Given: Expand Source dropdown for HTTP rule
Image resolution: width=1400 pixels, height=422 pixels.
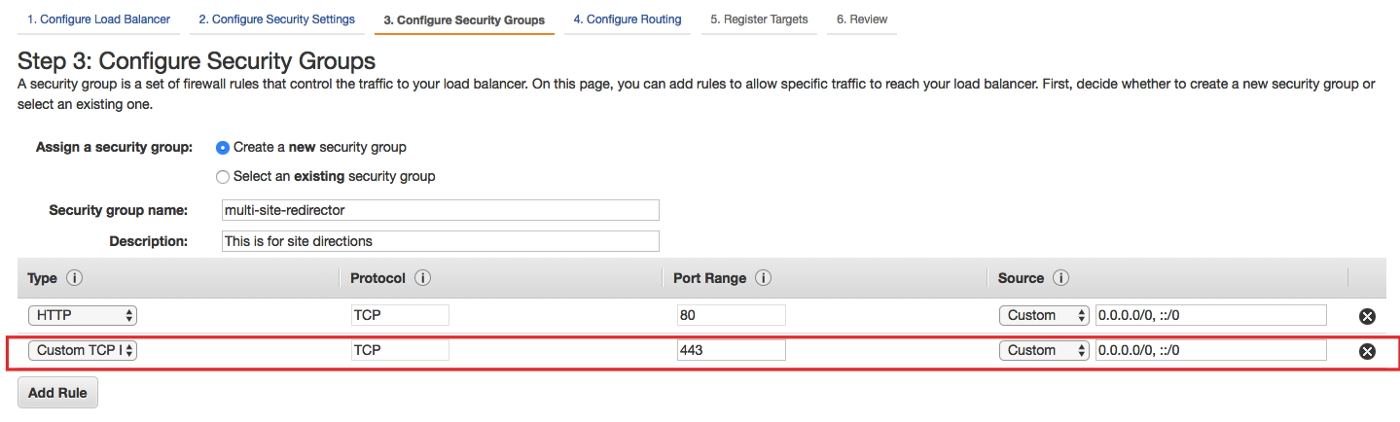Looking at the screenshot, I should (1043, 316).
